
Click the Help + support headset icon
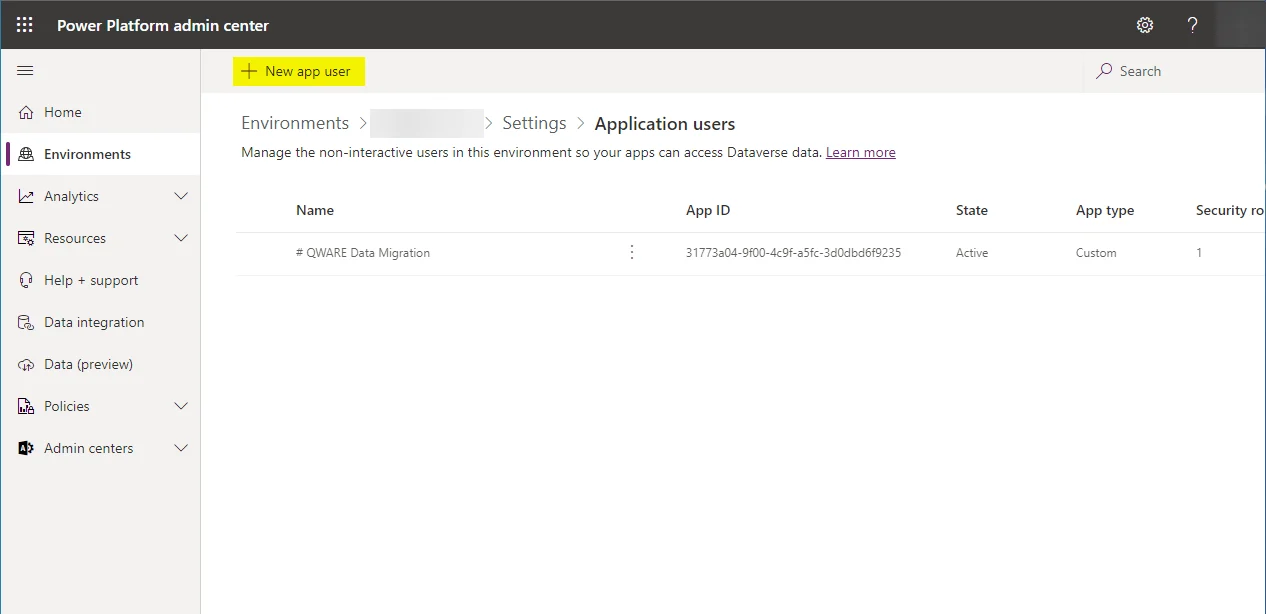click(x=27, y=280)
